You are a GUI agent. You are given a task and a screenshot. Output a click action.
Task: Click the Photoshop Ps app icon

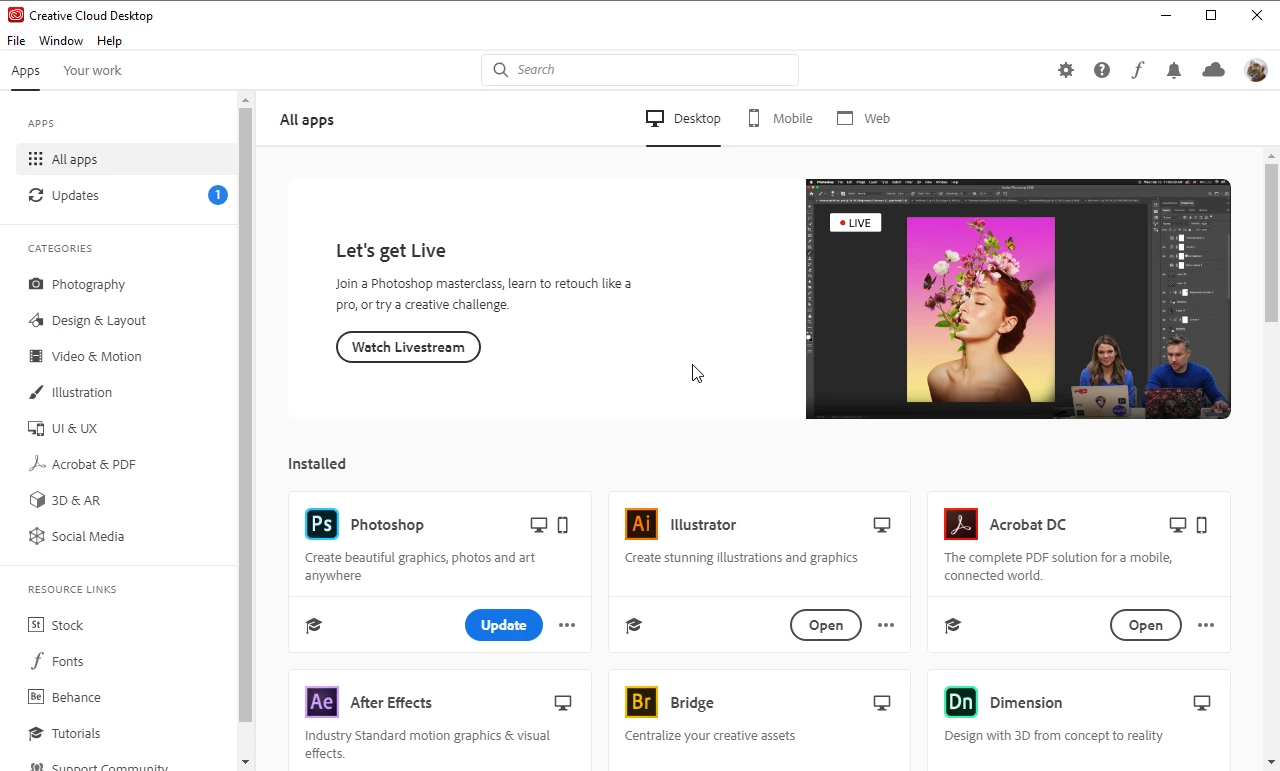click(x=322, y=524)
